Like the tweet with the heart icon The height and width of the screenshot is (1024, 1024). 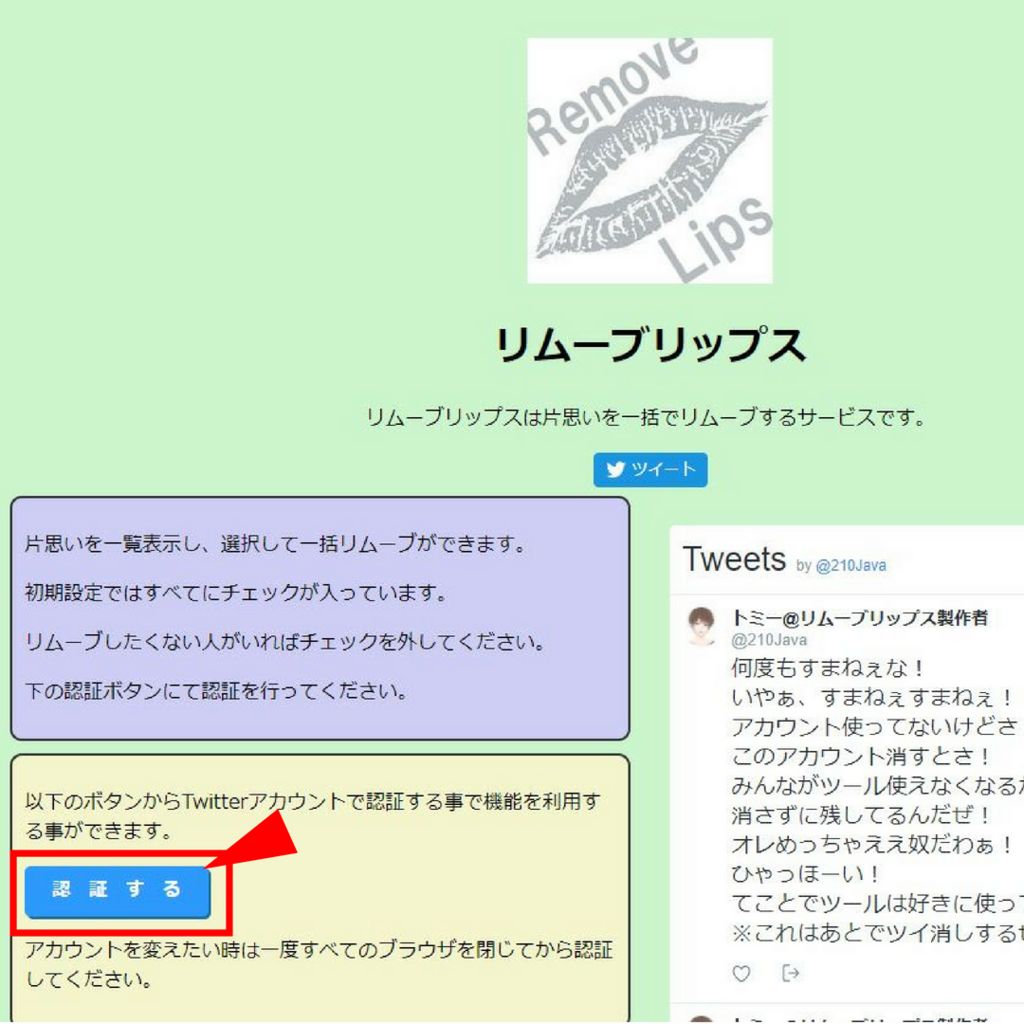pyautogui.click(x=741, y=973)
